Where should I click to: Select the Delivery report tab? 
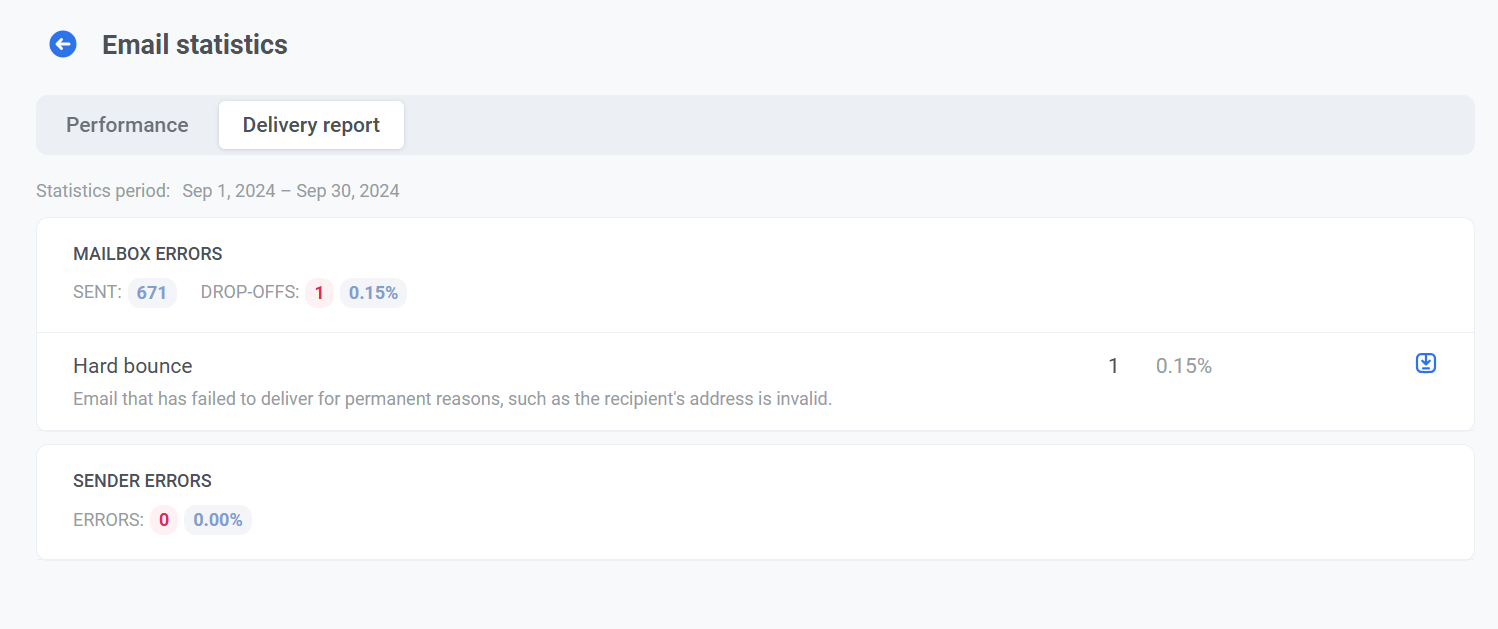[311, 125]
